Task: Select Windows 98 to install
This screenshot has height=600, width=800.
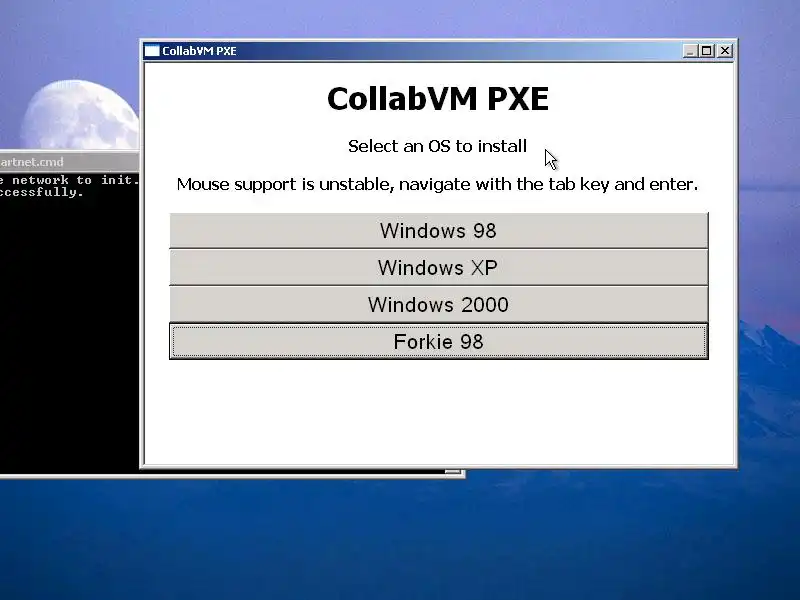Action: pos(438,231)
